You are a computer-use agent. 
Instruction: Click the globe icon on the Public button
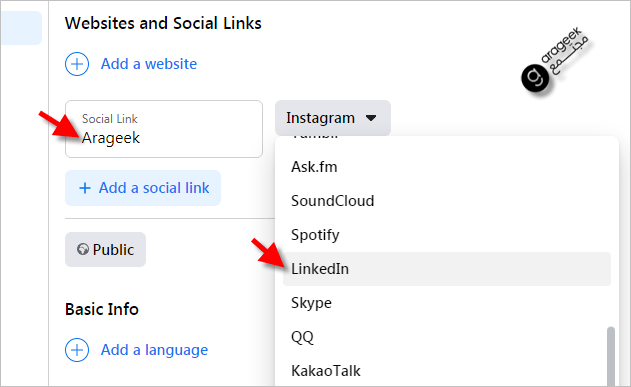(x=82, y=249)
